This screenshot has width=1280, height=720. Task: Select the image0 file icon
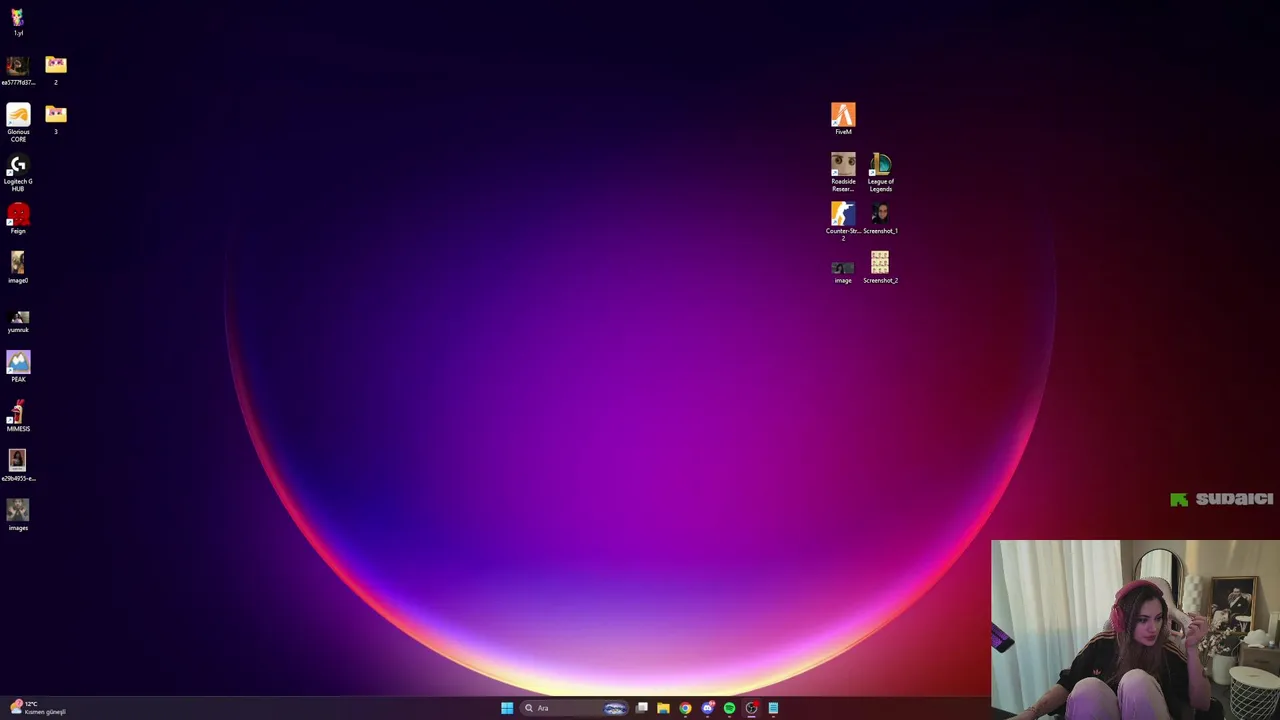[18, 268]
